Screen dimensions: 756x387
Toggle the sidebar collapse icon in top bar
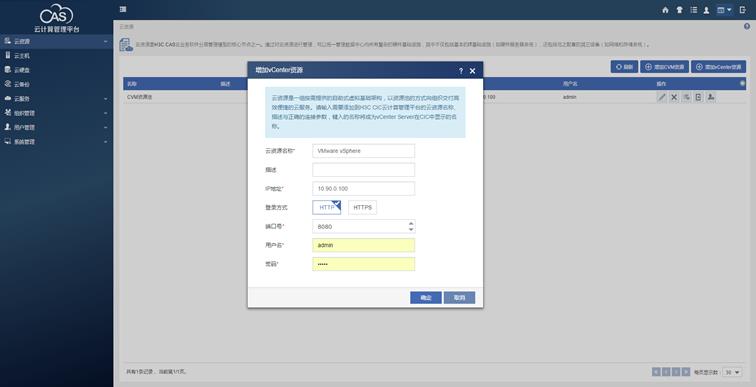[x=123, y=9]
